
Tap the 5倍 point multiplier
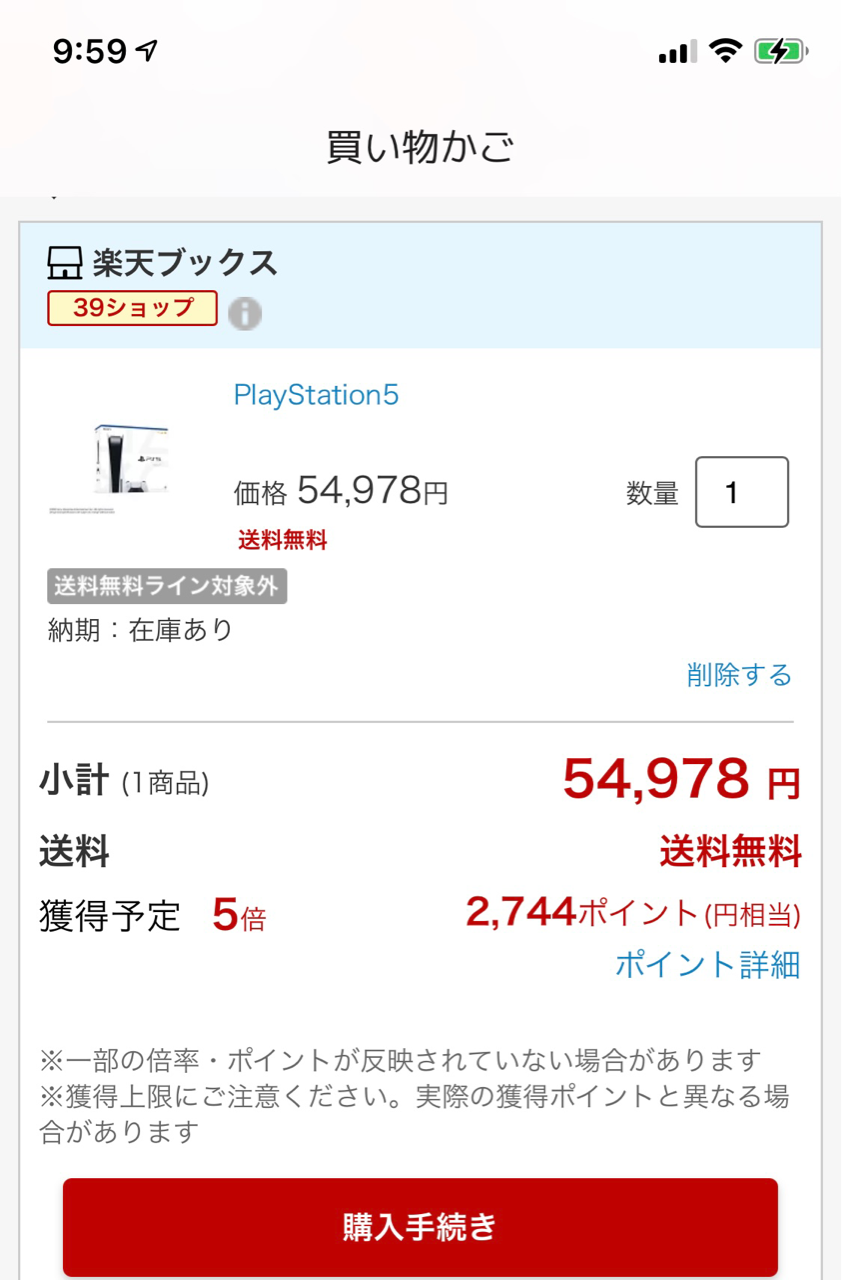pos(239,916)
